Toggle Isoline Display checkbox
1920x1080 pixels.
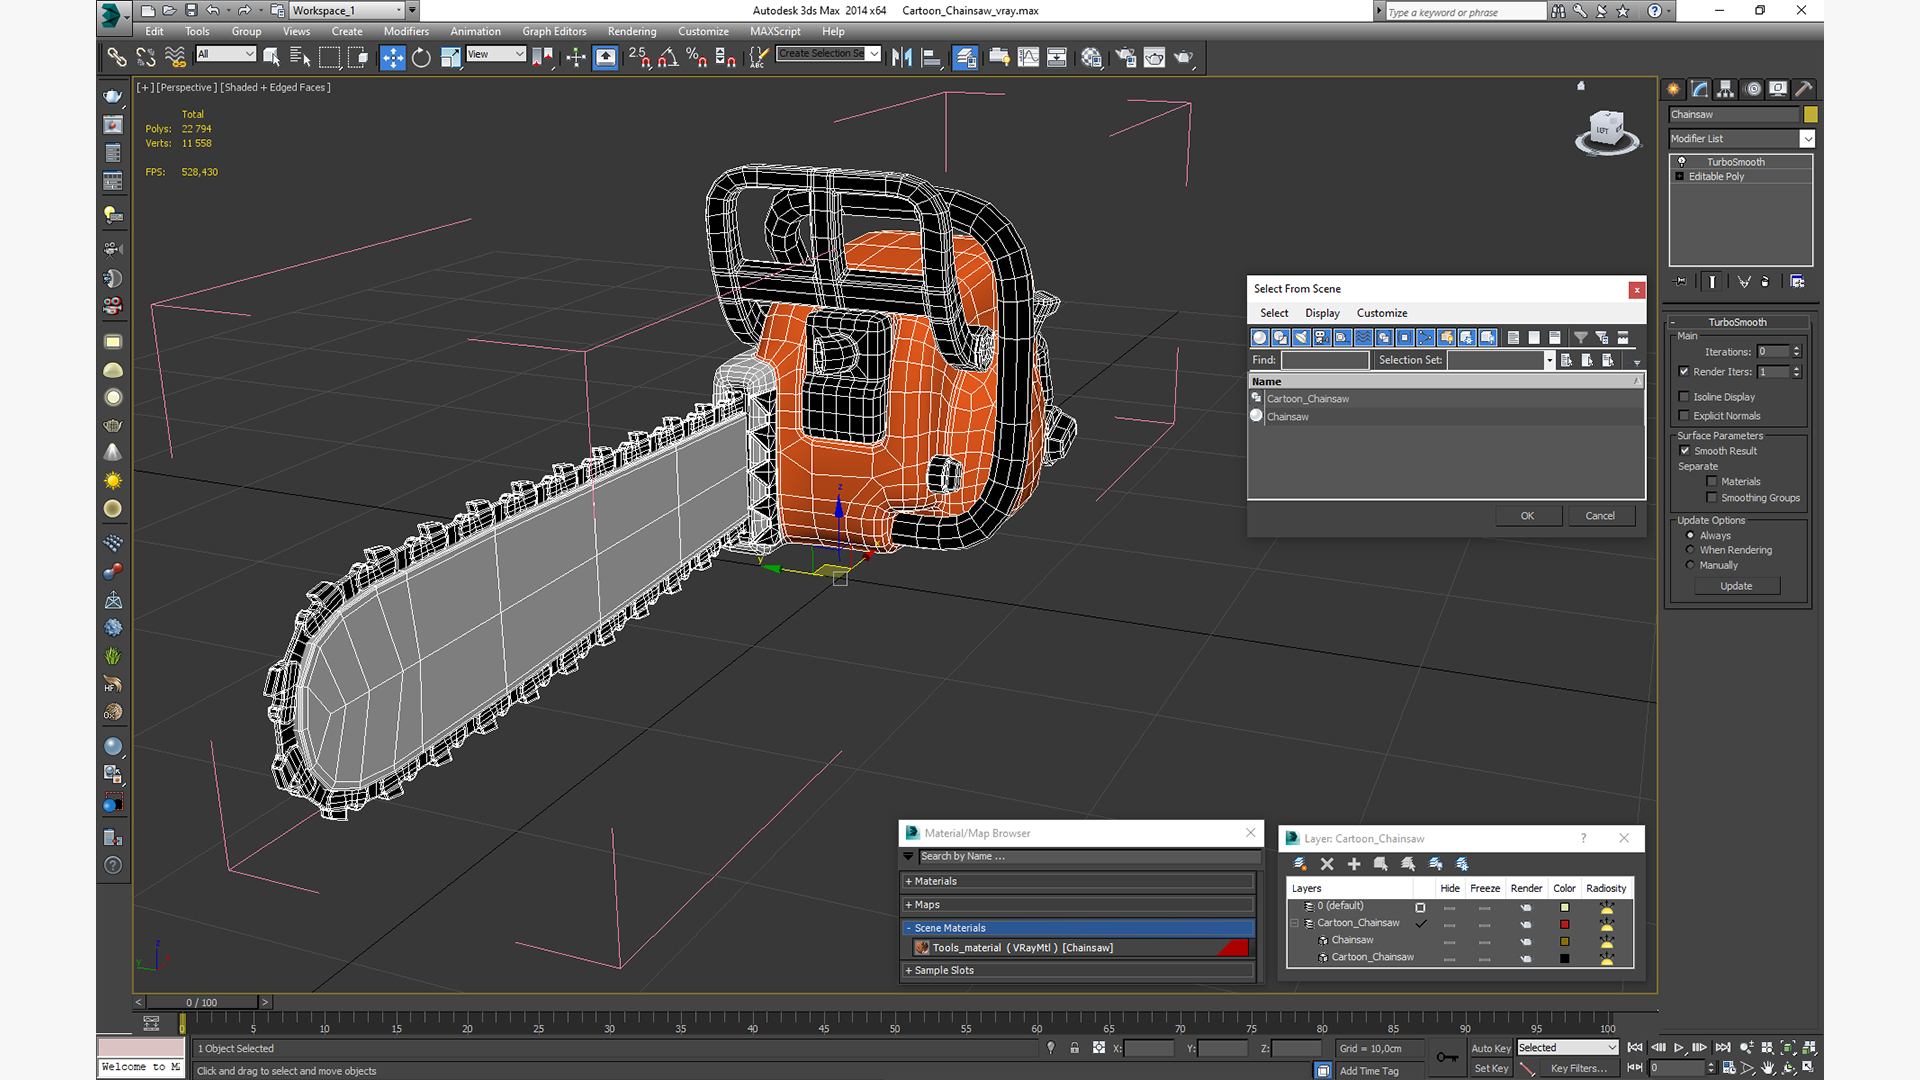click(x=1687, y=396)
